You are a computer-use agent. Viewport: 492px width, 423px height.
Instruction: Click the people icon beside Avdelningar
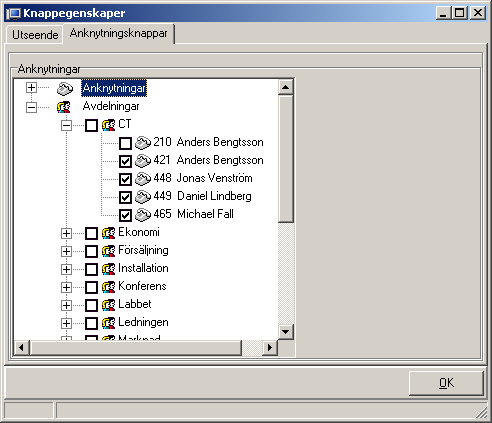tap(64, 107)
